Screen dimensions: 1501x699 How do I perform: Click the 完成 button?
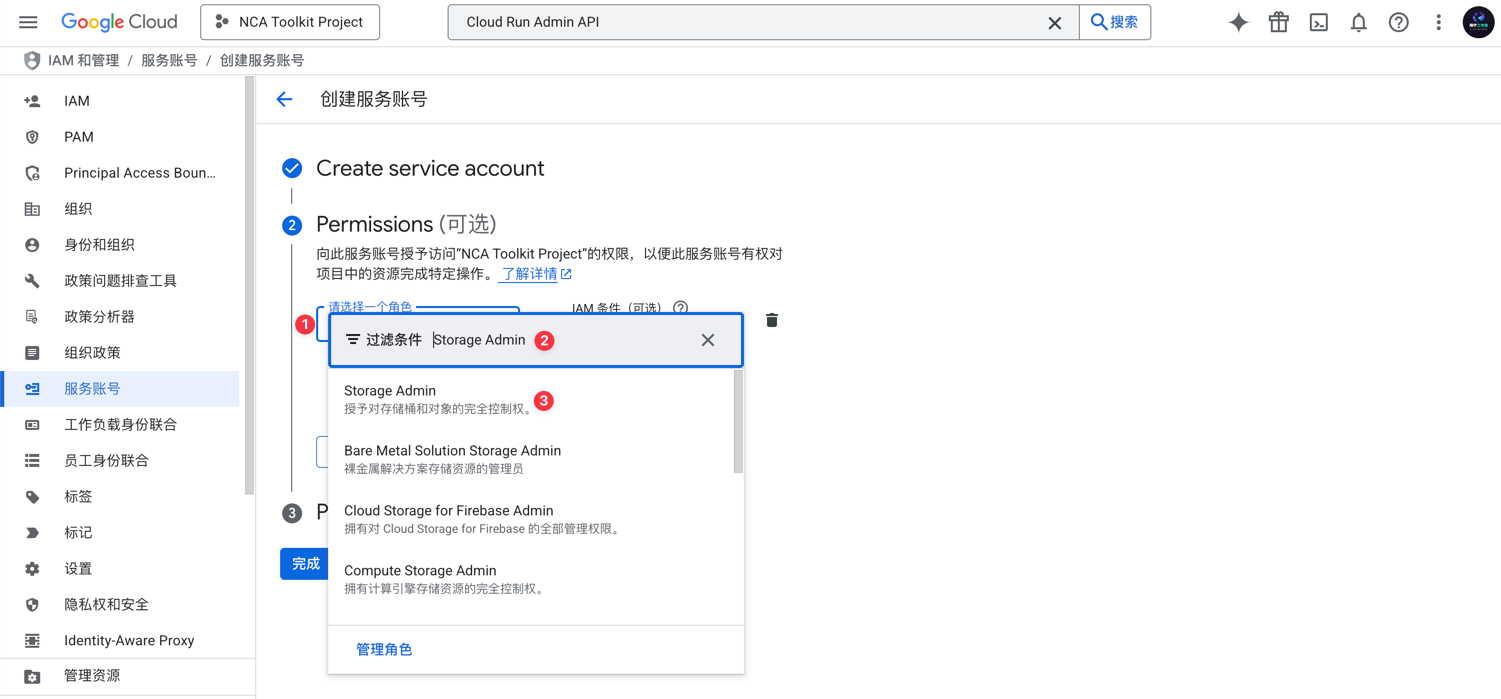(x=305, y=563)
